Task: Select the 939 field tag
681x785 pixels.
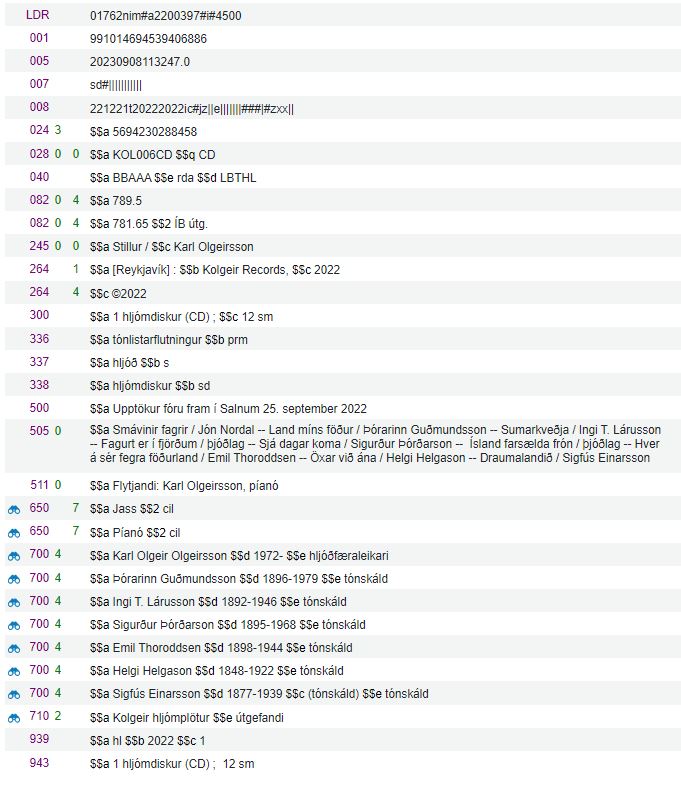Action: pyautogui.click(x=39, y=740)
